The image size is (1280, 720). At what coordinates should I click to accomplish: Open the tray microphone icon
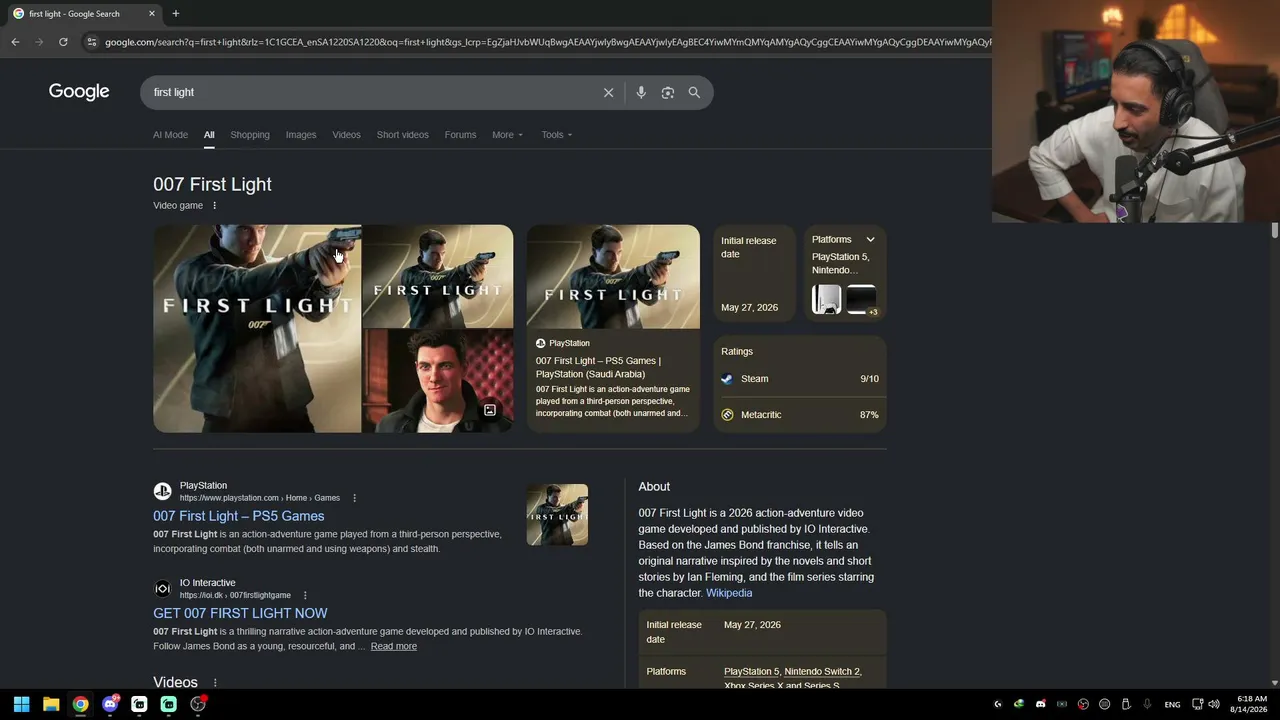click(x=1147, y=704)
